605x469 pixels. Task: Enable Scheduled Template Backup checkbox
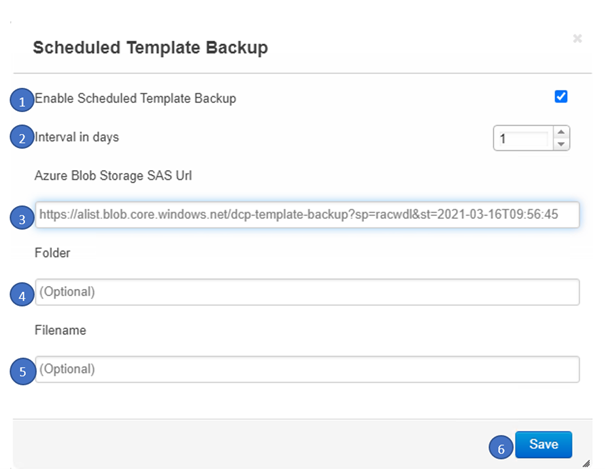click(x=561, y=96)
